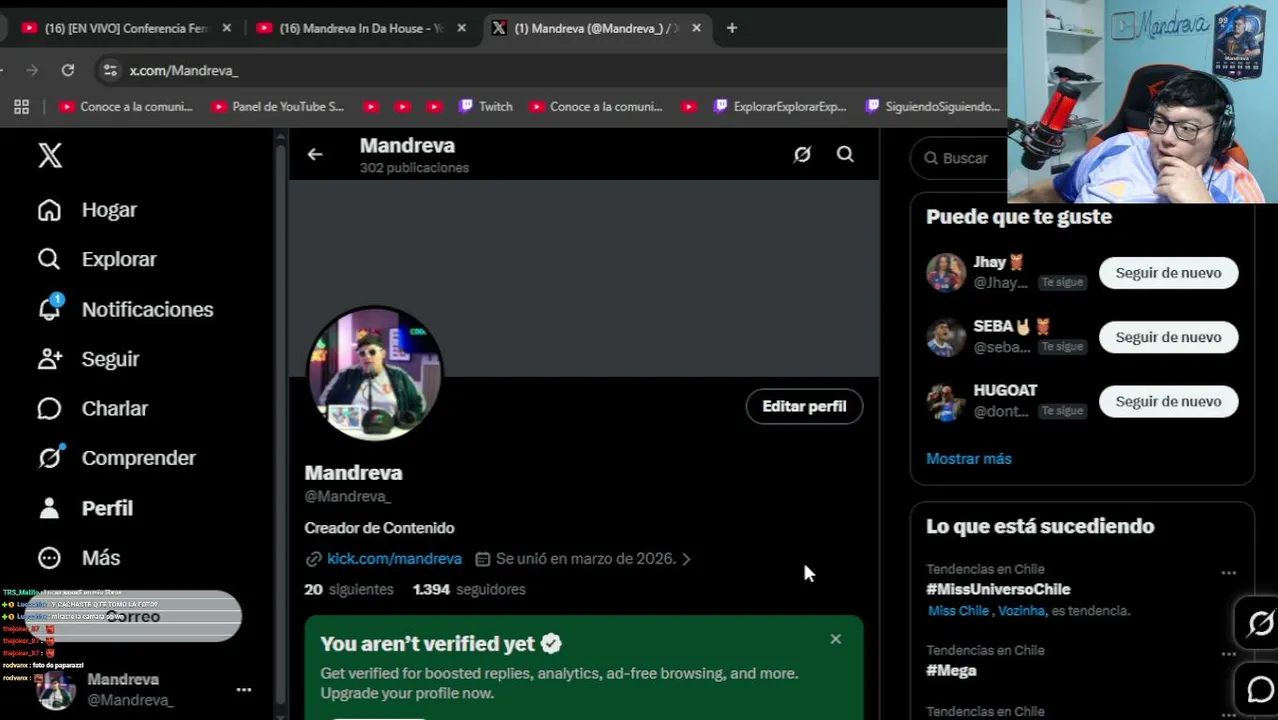Open account menu dots beside Mandreva
The image size is (1278, 720).
pos(244,690)
